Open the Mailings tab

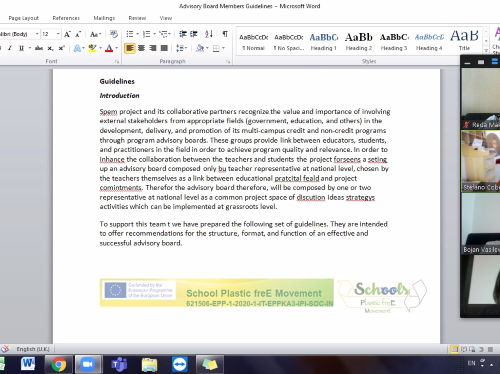tap(104, 18)
